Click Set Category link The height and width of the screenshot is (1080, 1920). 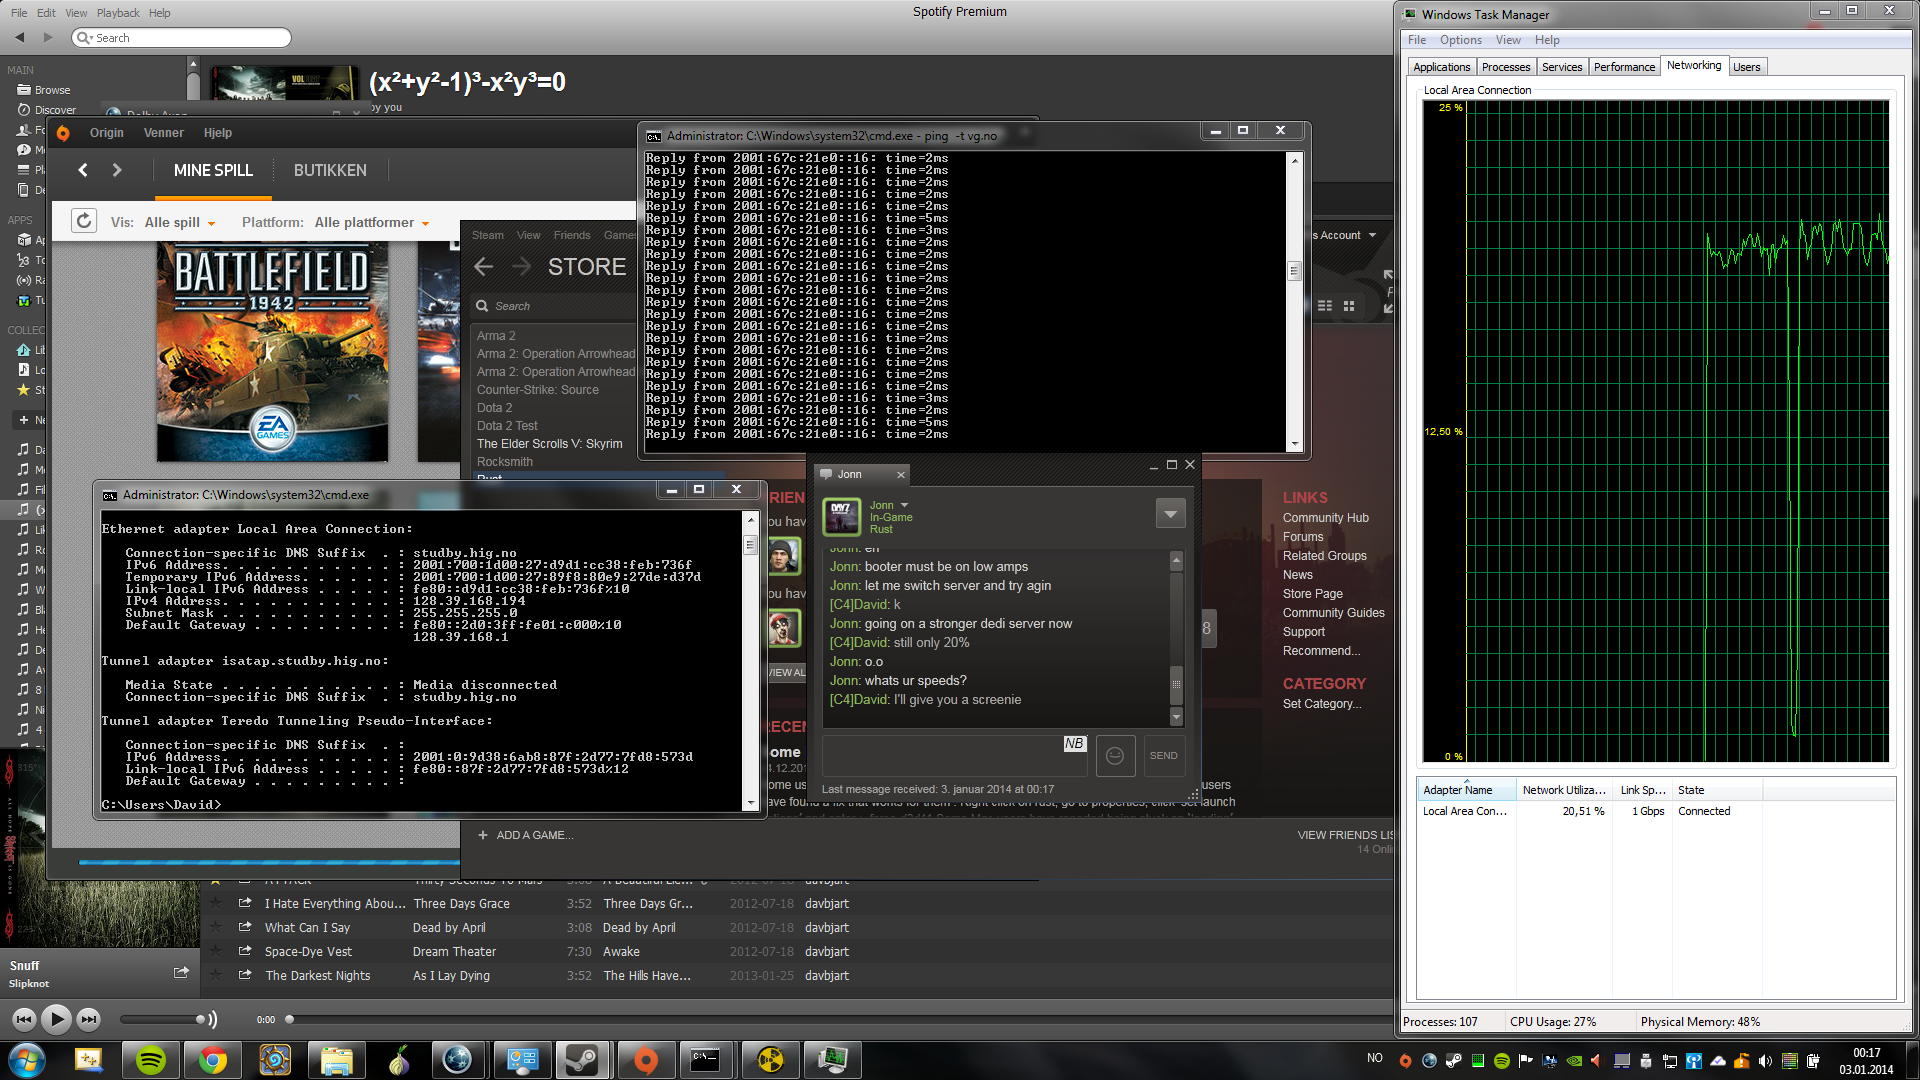pyautogui.click(x=1321, y=704)
